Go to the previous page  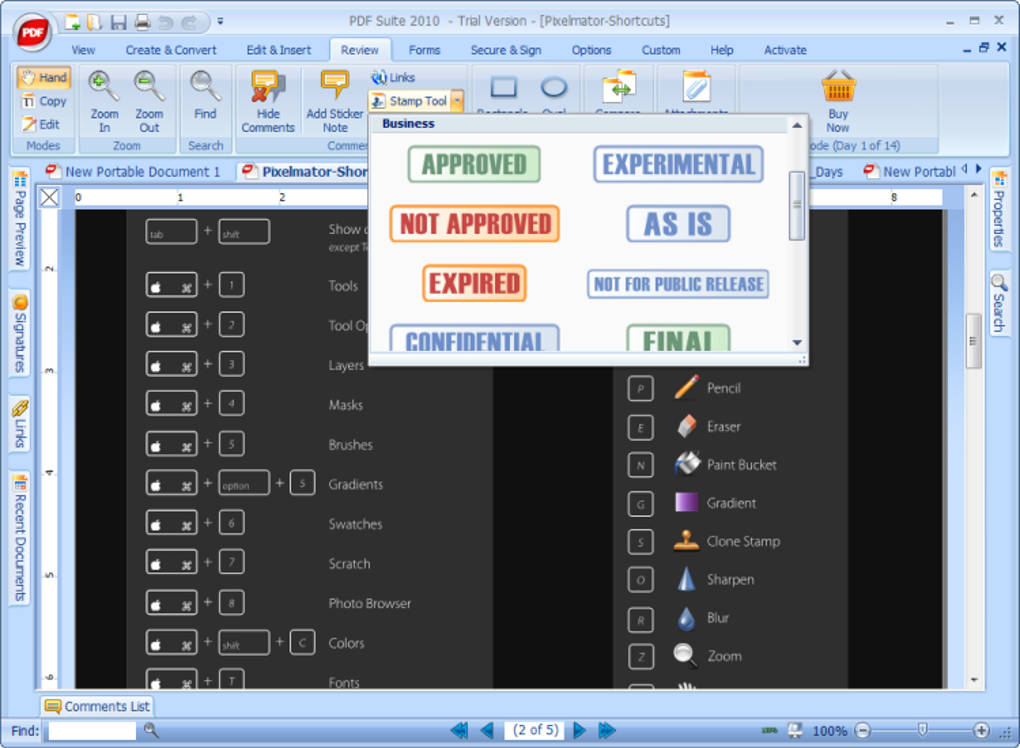click(x=487, y=730)
